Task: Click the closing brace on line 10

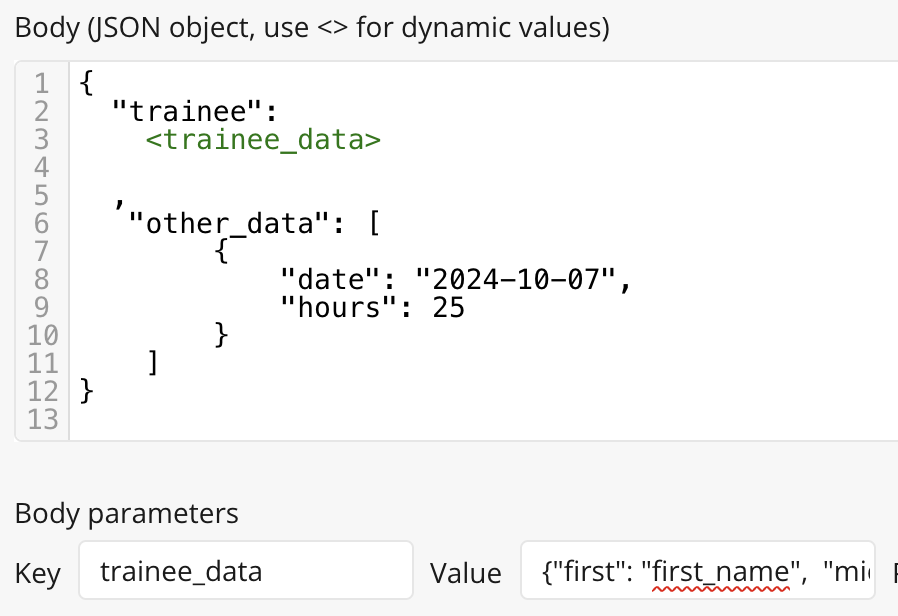Action: tap(221, 336)
